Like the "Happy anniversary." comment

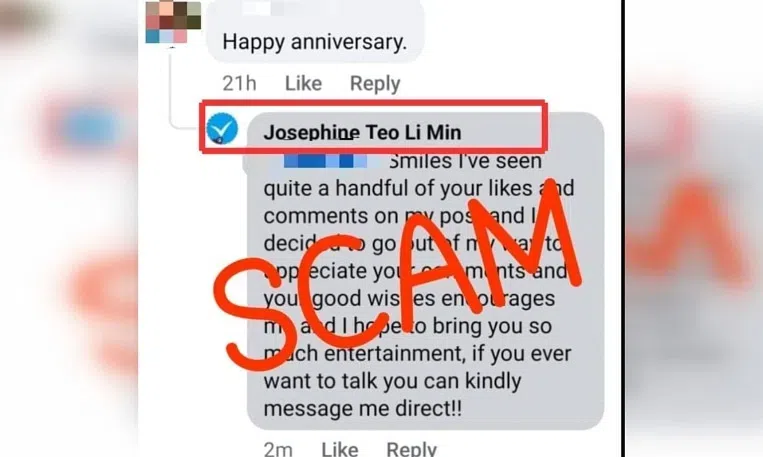[303, 84]
